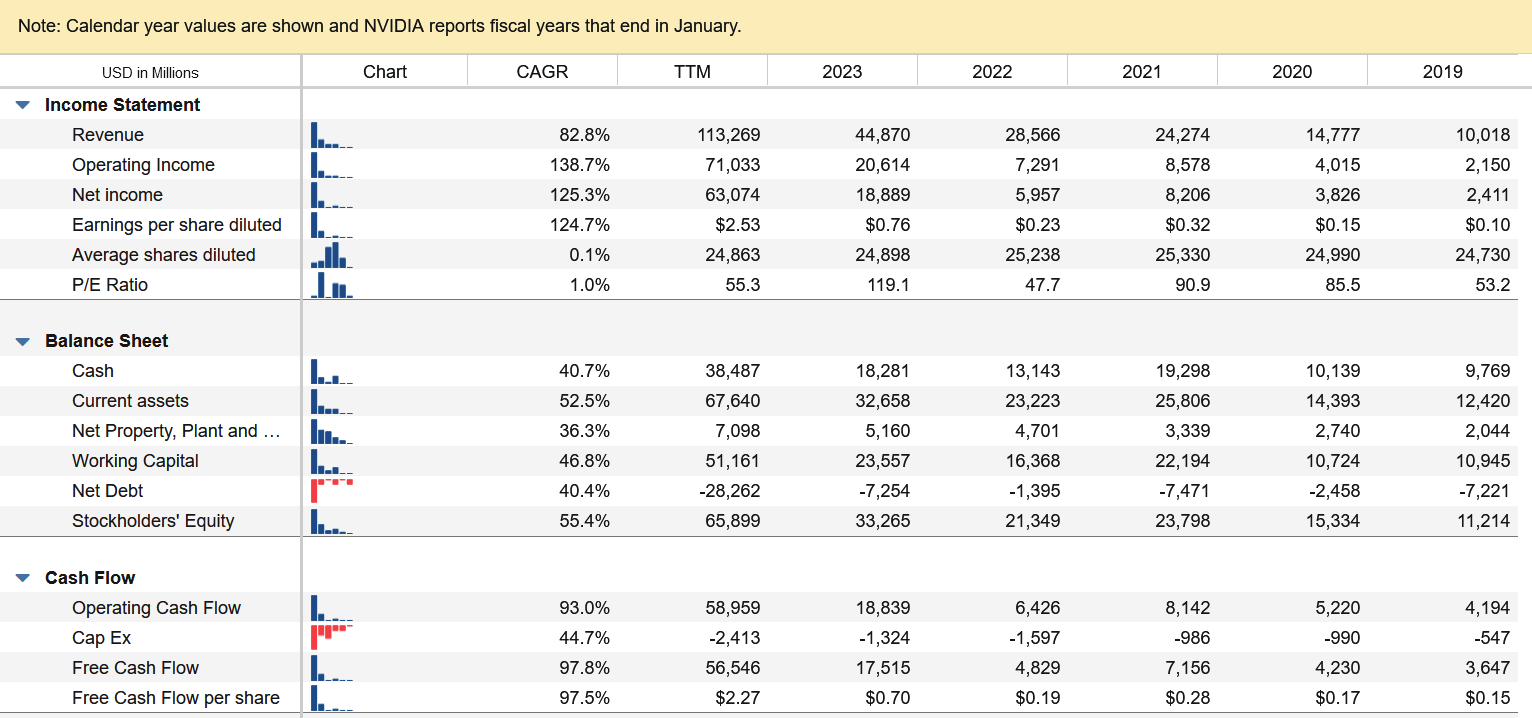Click the Cash 2021 value 19,298

[1183, 371]
